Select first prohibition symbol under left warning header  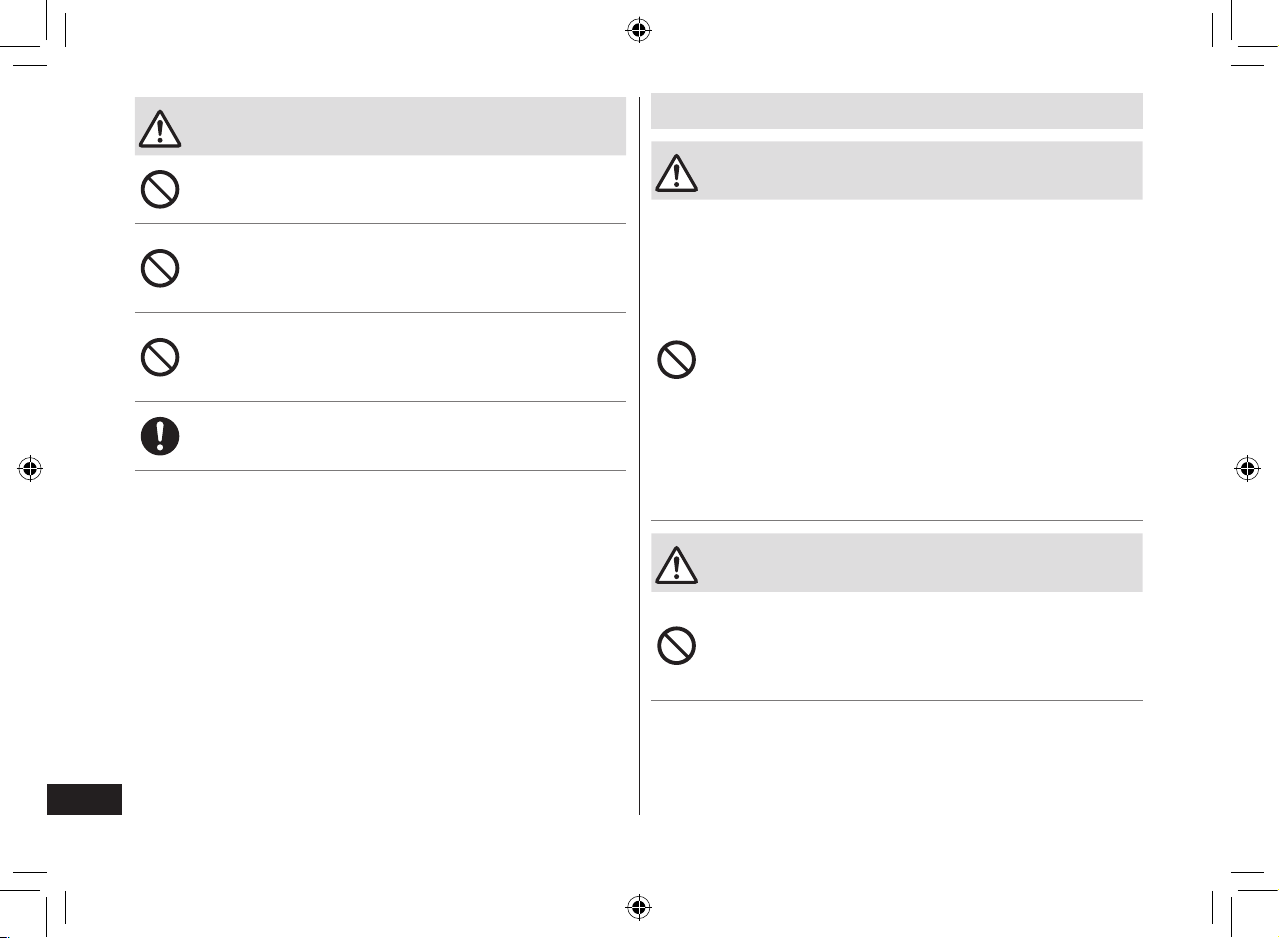click(x=160, y=189)
